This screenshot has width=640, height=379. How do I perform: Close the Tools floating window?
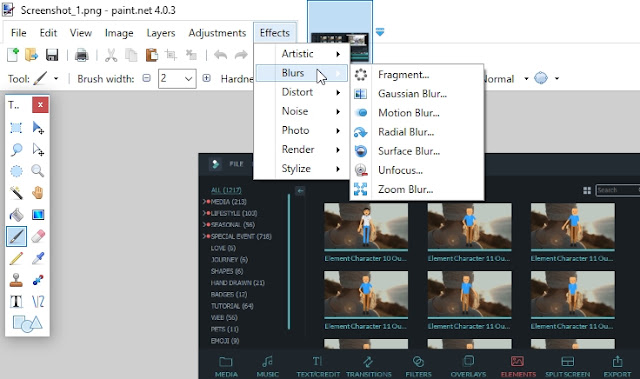pos(40,105)
